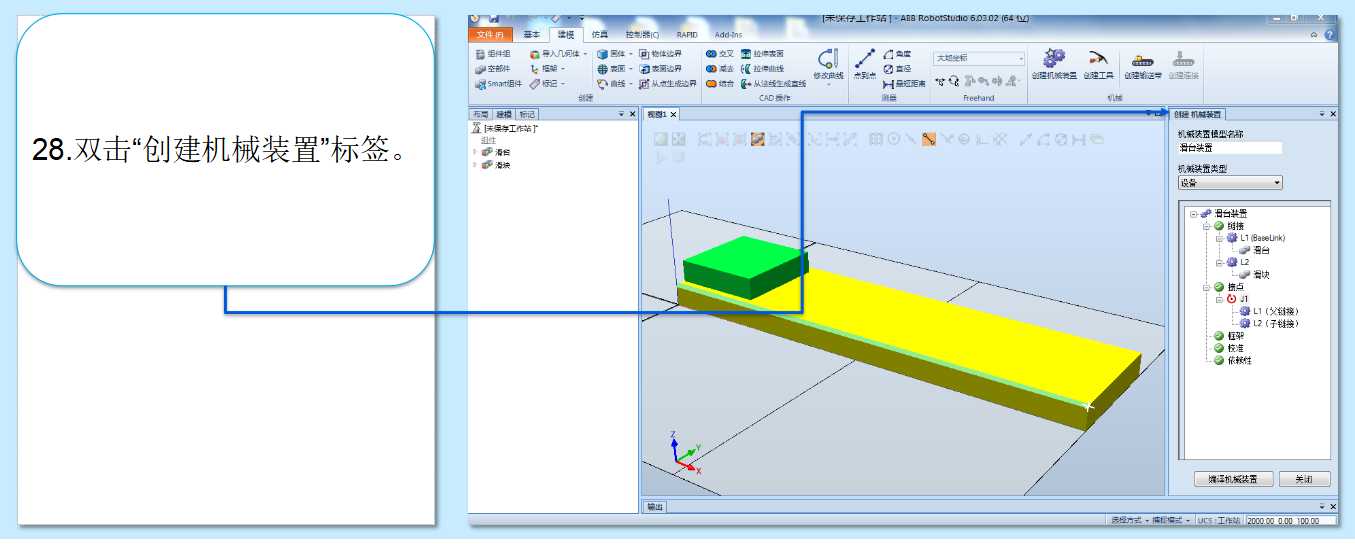Expand the 滑台 tree node

(x=475, y=152)
